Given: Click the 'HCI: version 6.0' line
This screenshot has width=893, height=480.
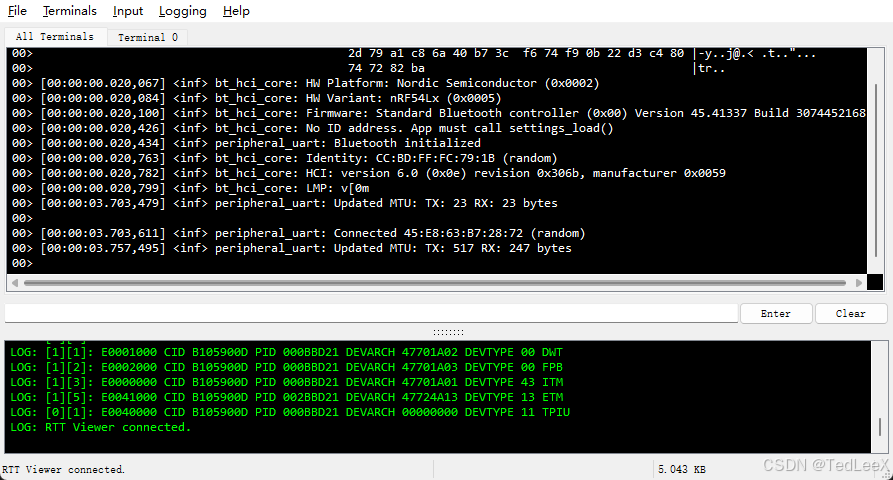Looking at the screenshot, I should [368, 173].
